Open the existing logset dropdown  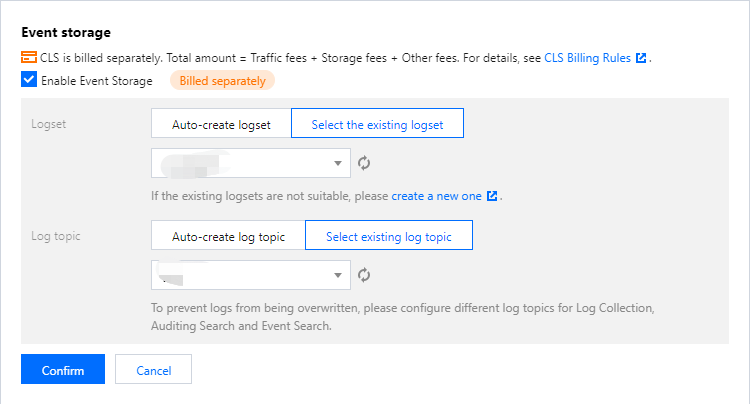point(250,163)
